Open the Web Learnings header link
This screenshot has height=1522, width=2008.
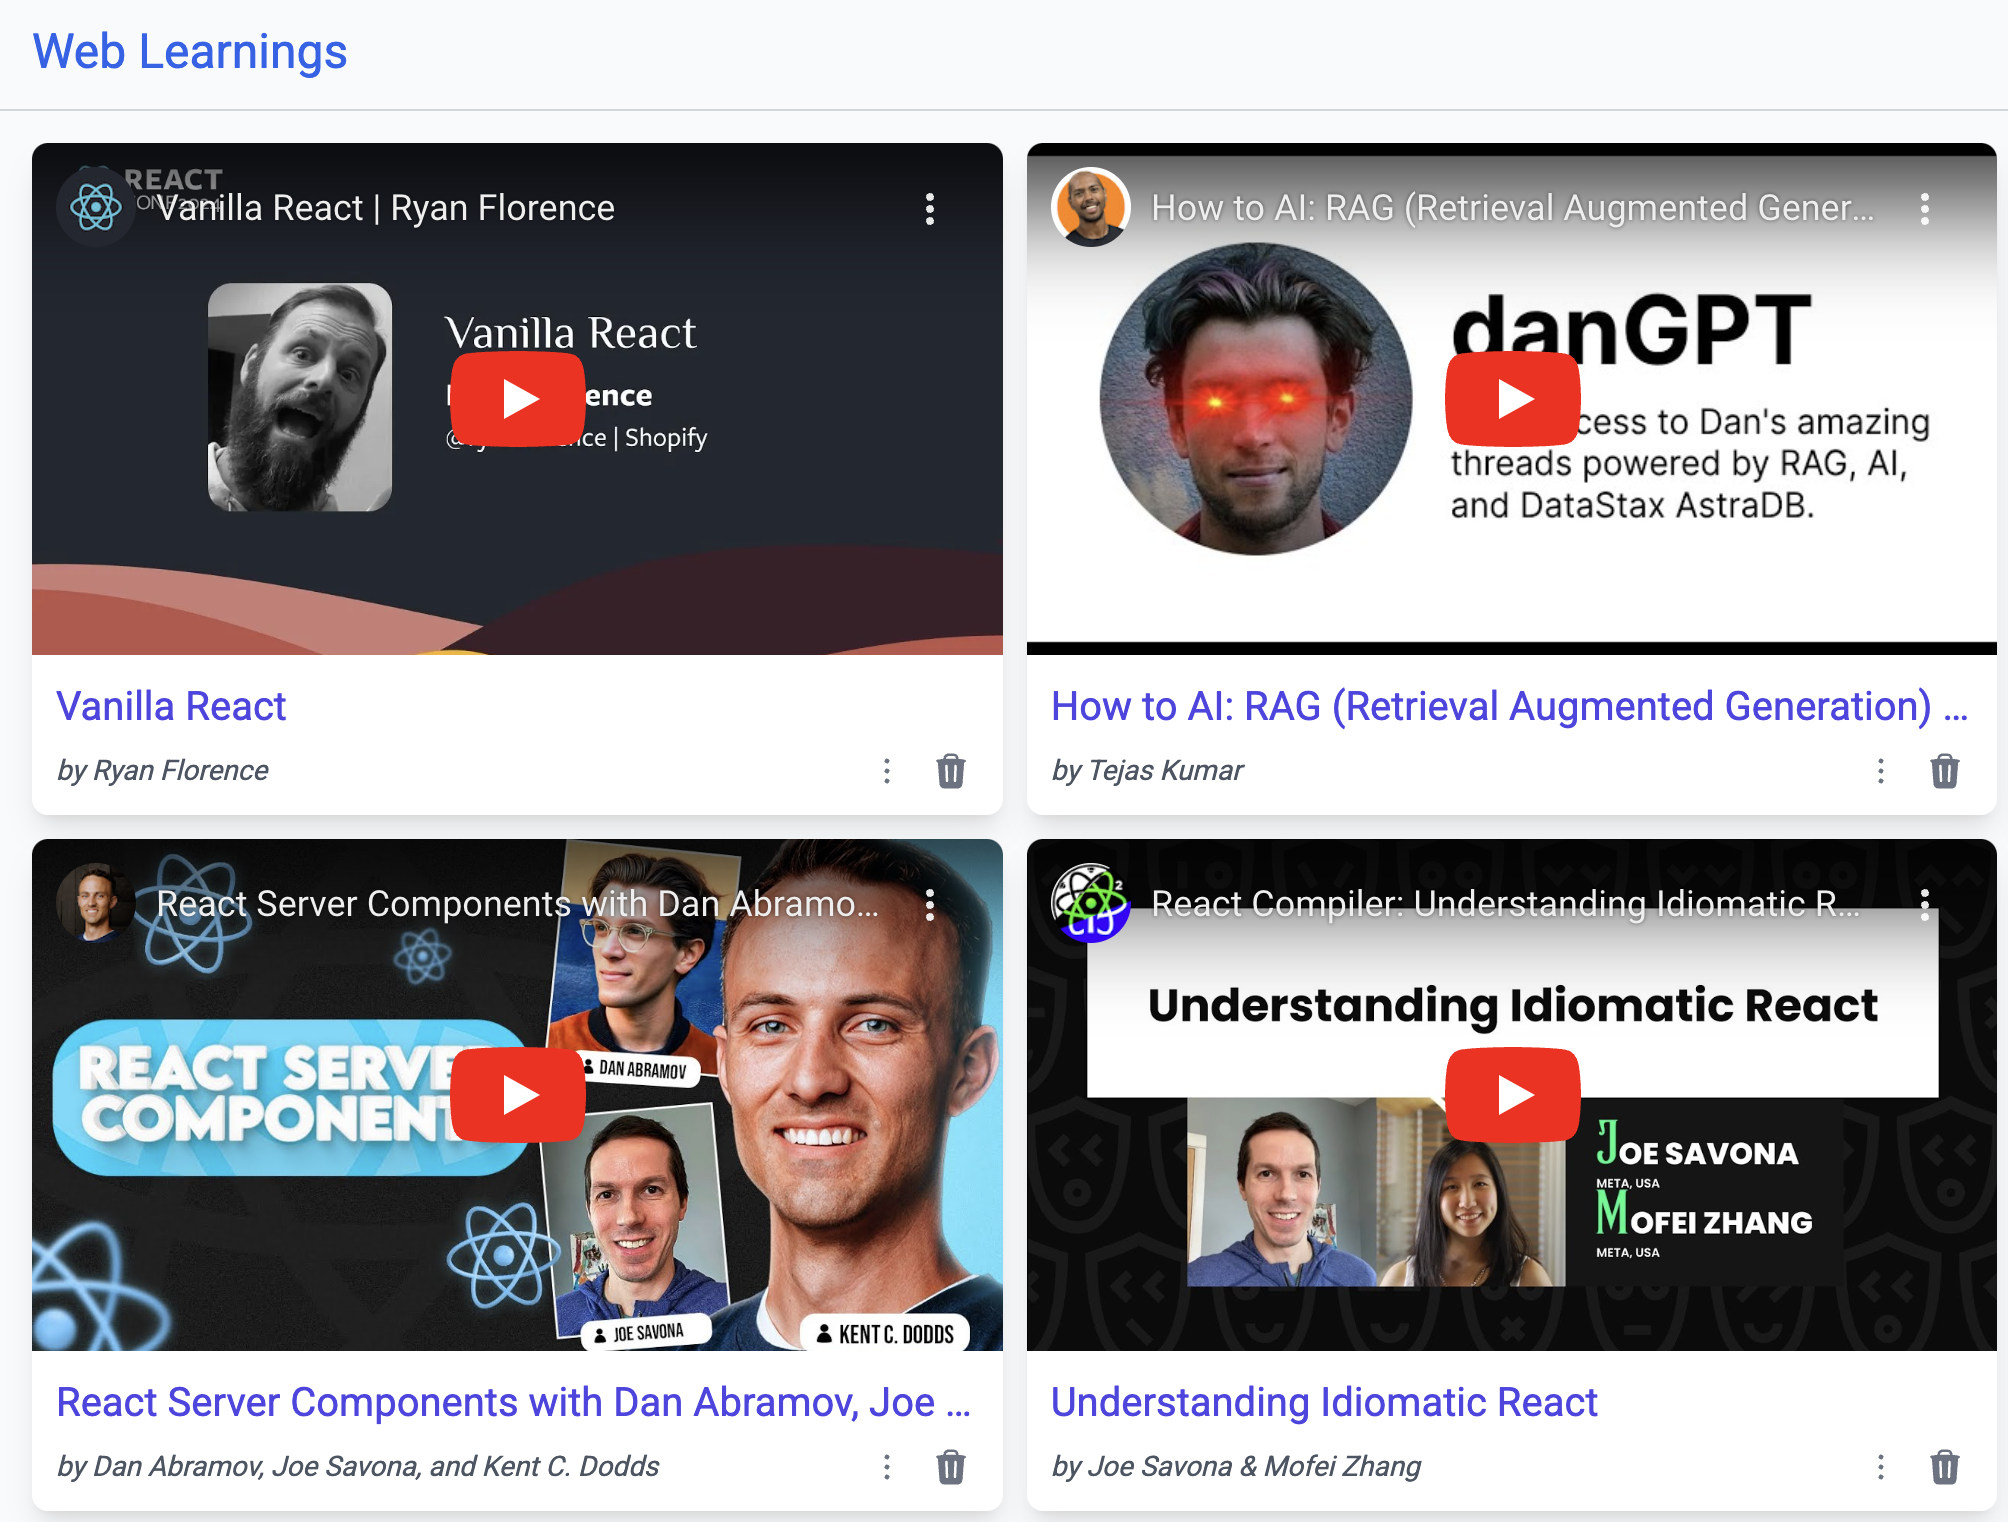coord(190,52)
